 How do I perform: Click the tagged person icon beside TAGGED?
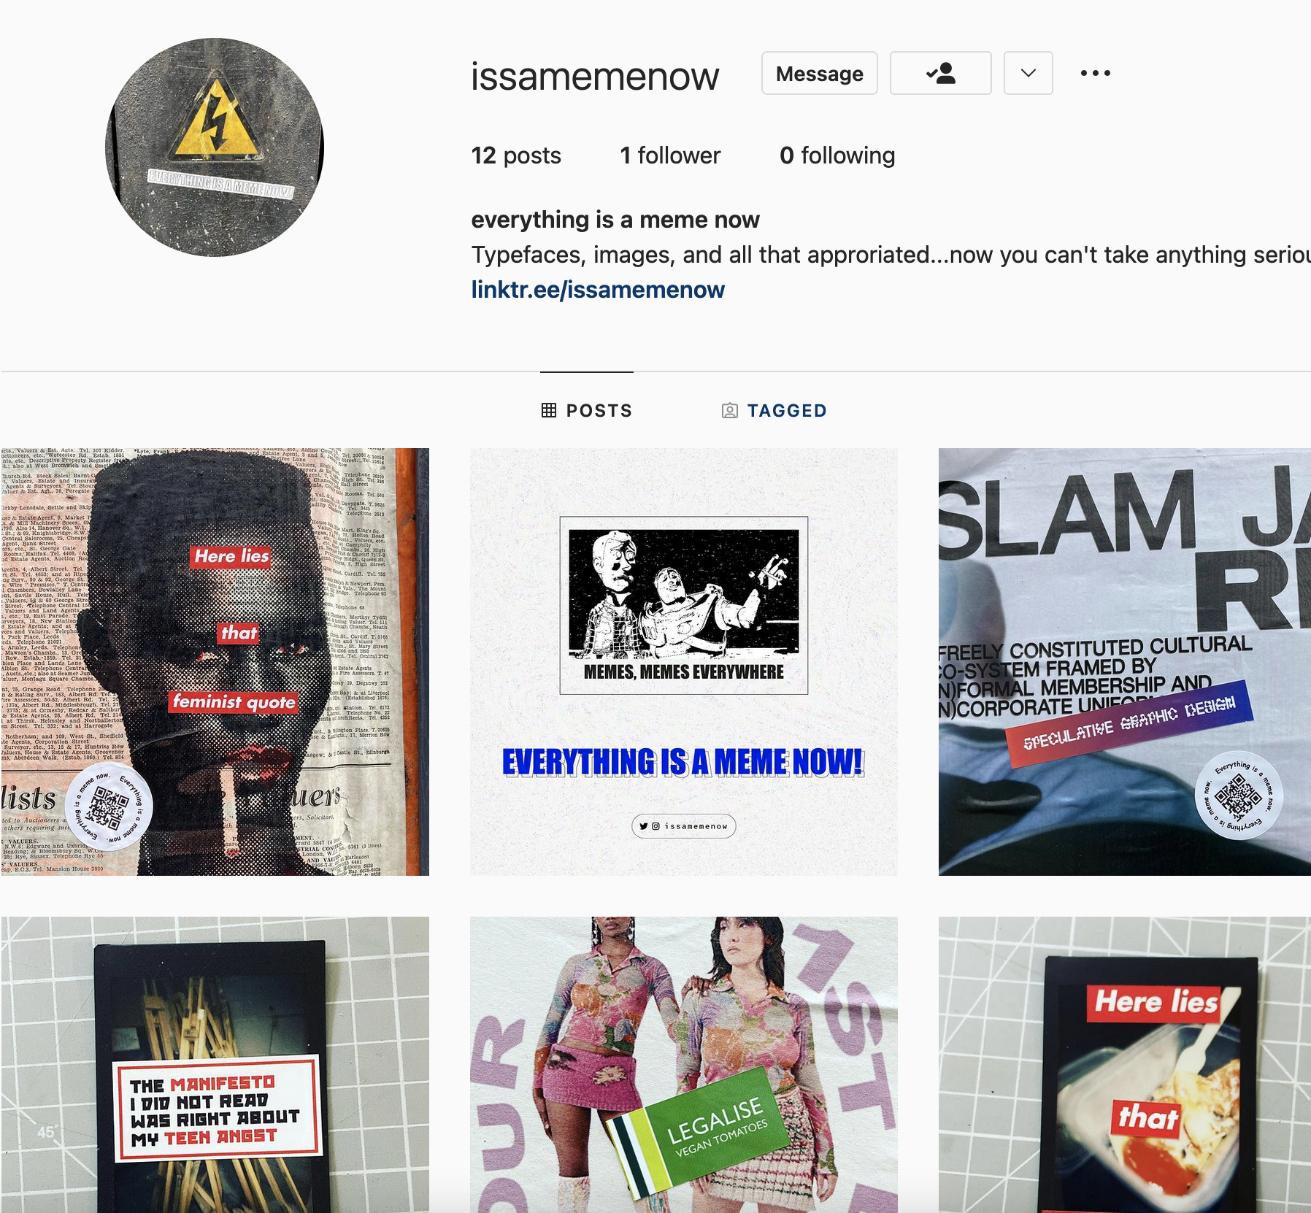point(730,410)
